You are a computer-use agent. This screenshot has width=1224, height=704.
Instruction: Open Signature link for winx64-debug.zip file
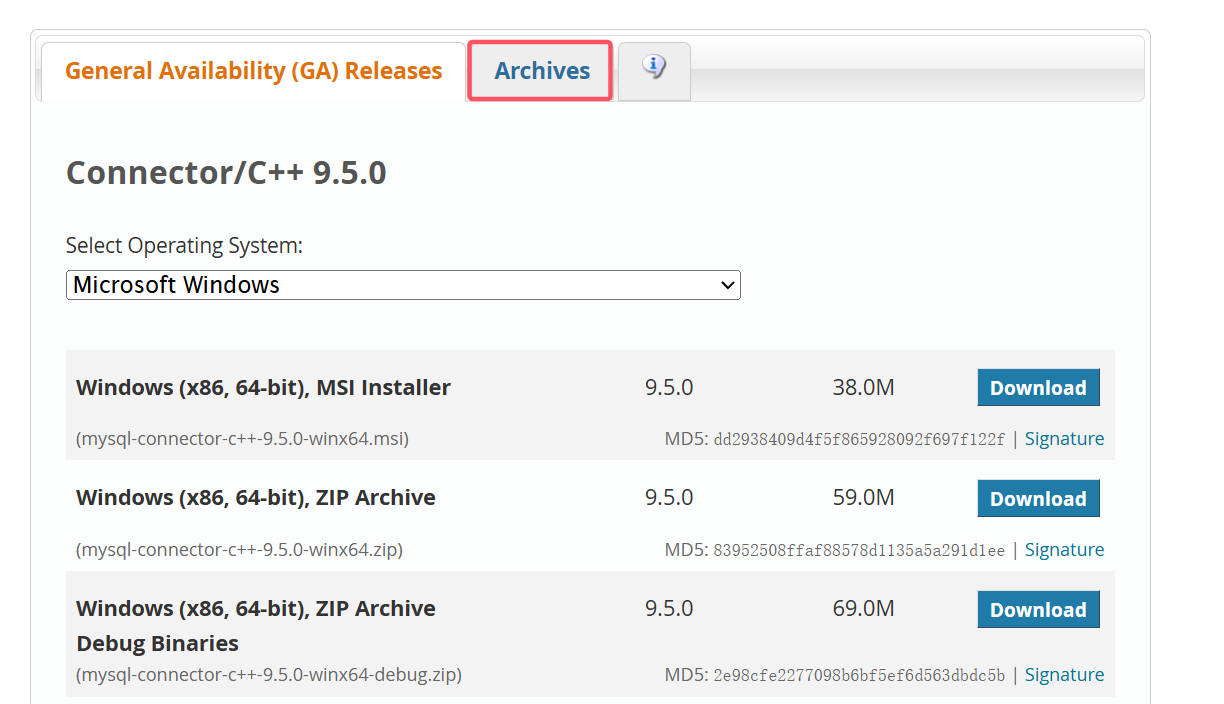click(x=1064, y=675)
